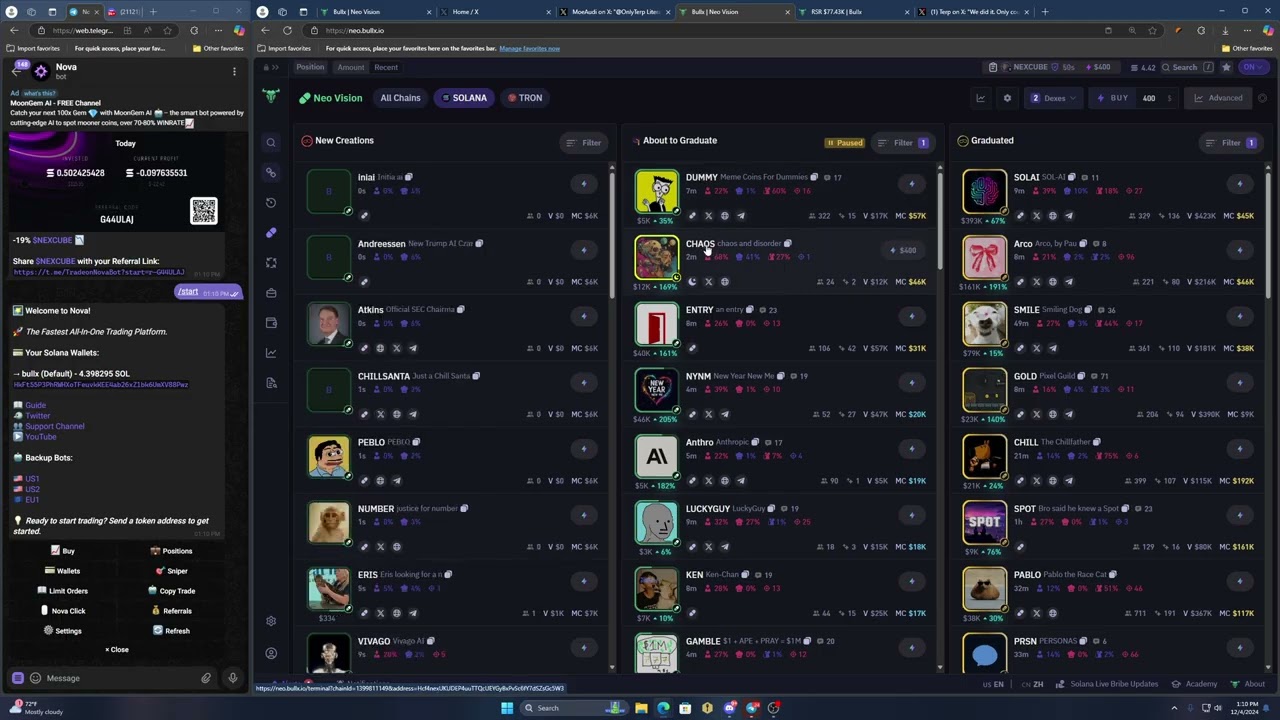The width and height of the screenshot is (1280, 720).
Task: Open the Windows Start button
Action: tap(507, 708)
